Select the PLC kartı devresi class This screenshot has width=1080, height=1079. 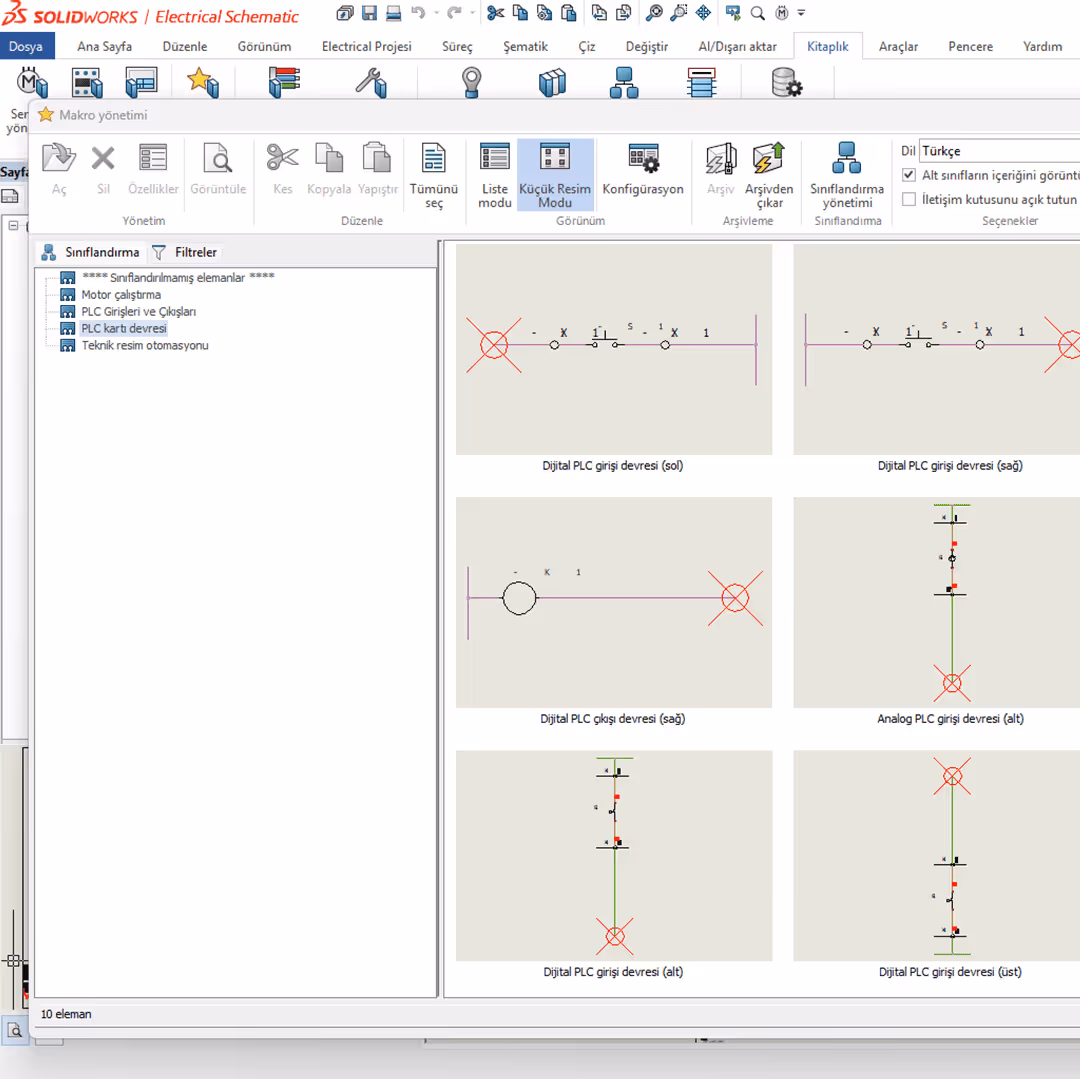(x=124, y=328)
